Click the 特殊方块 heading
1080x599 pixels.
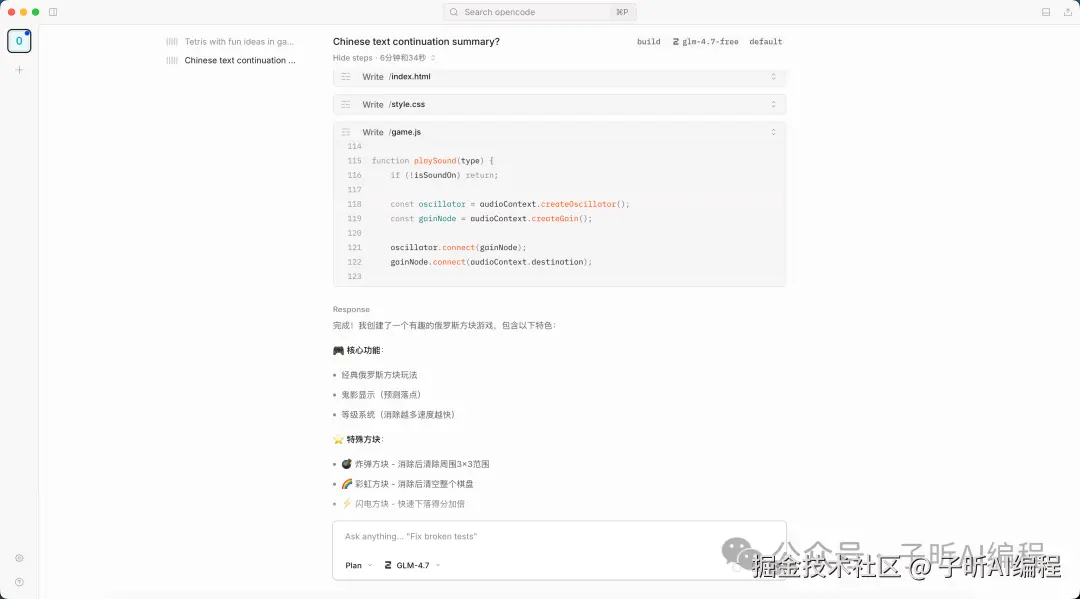point(358,439)
